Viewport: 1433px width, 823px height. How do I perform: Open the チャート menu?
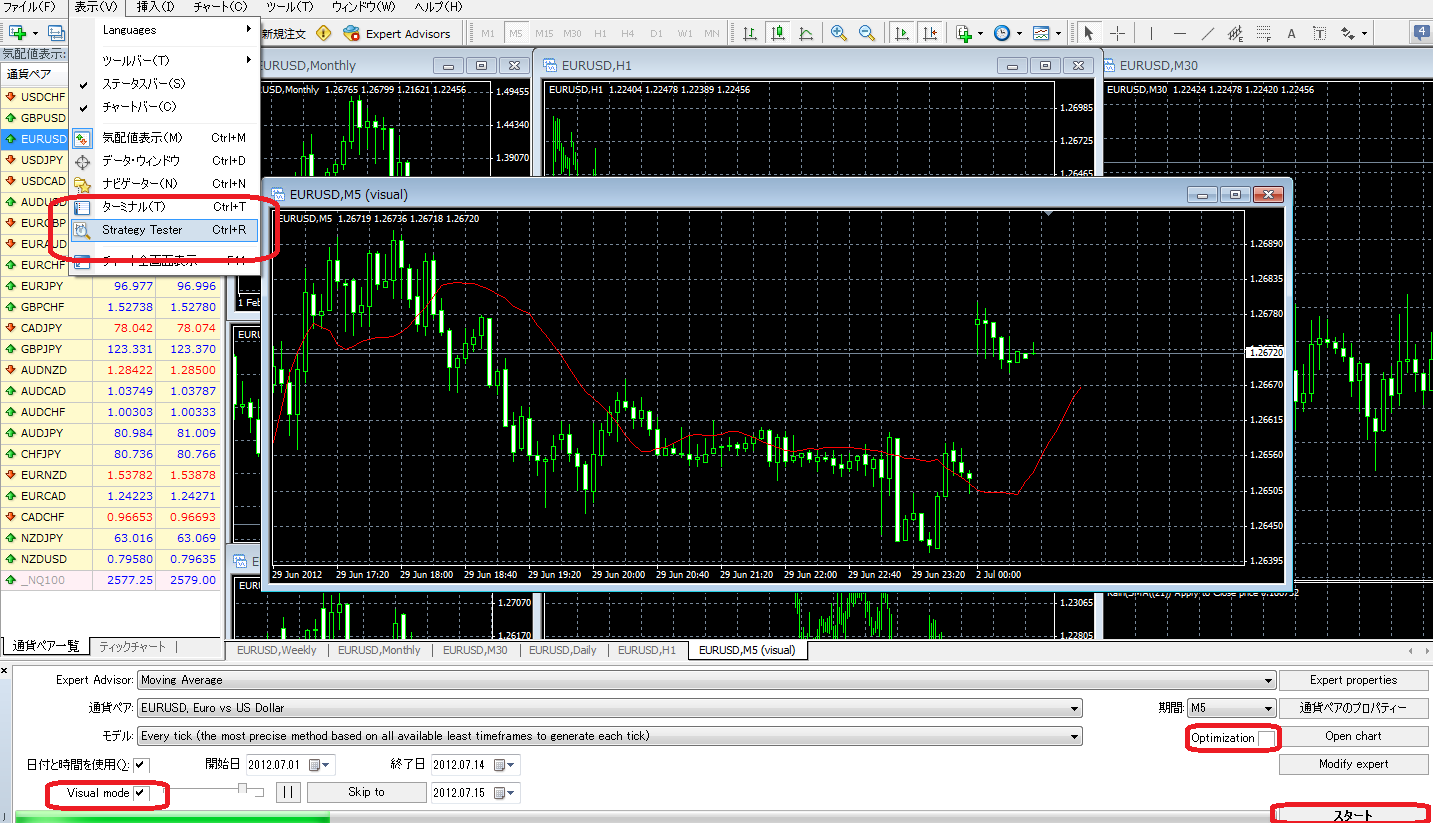[x=219, y=7]
